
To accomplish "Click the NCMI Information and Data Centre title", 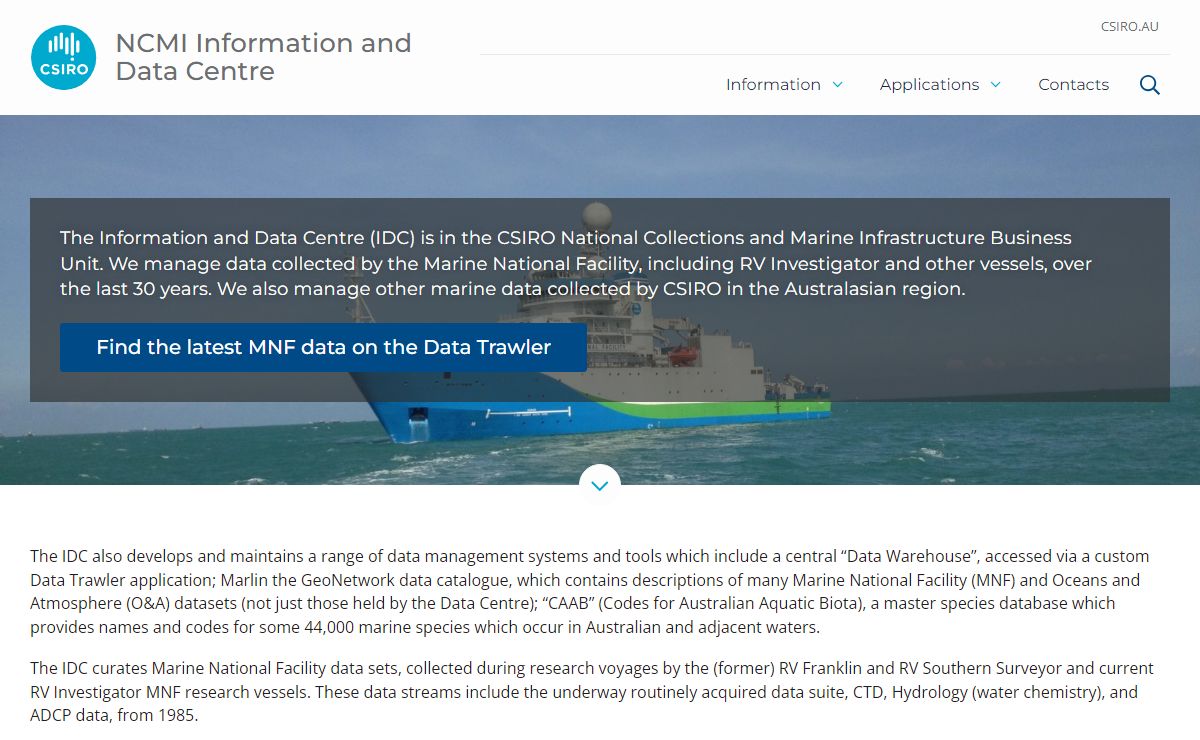I will 264,57.
